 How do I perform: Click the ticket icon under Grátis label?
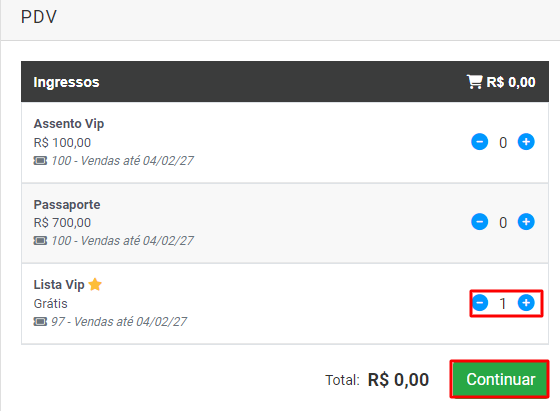tap(40, 322)
